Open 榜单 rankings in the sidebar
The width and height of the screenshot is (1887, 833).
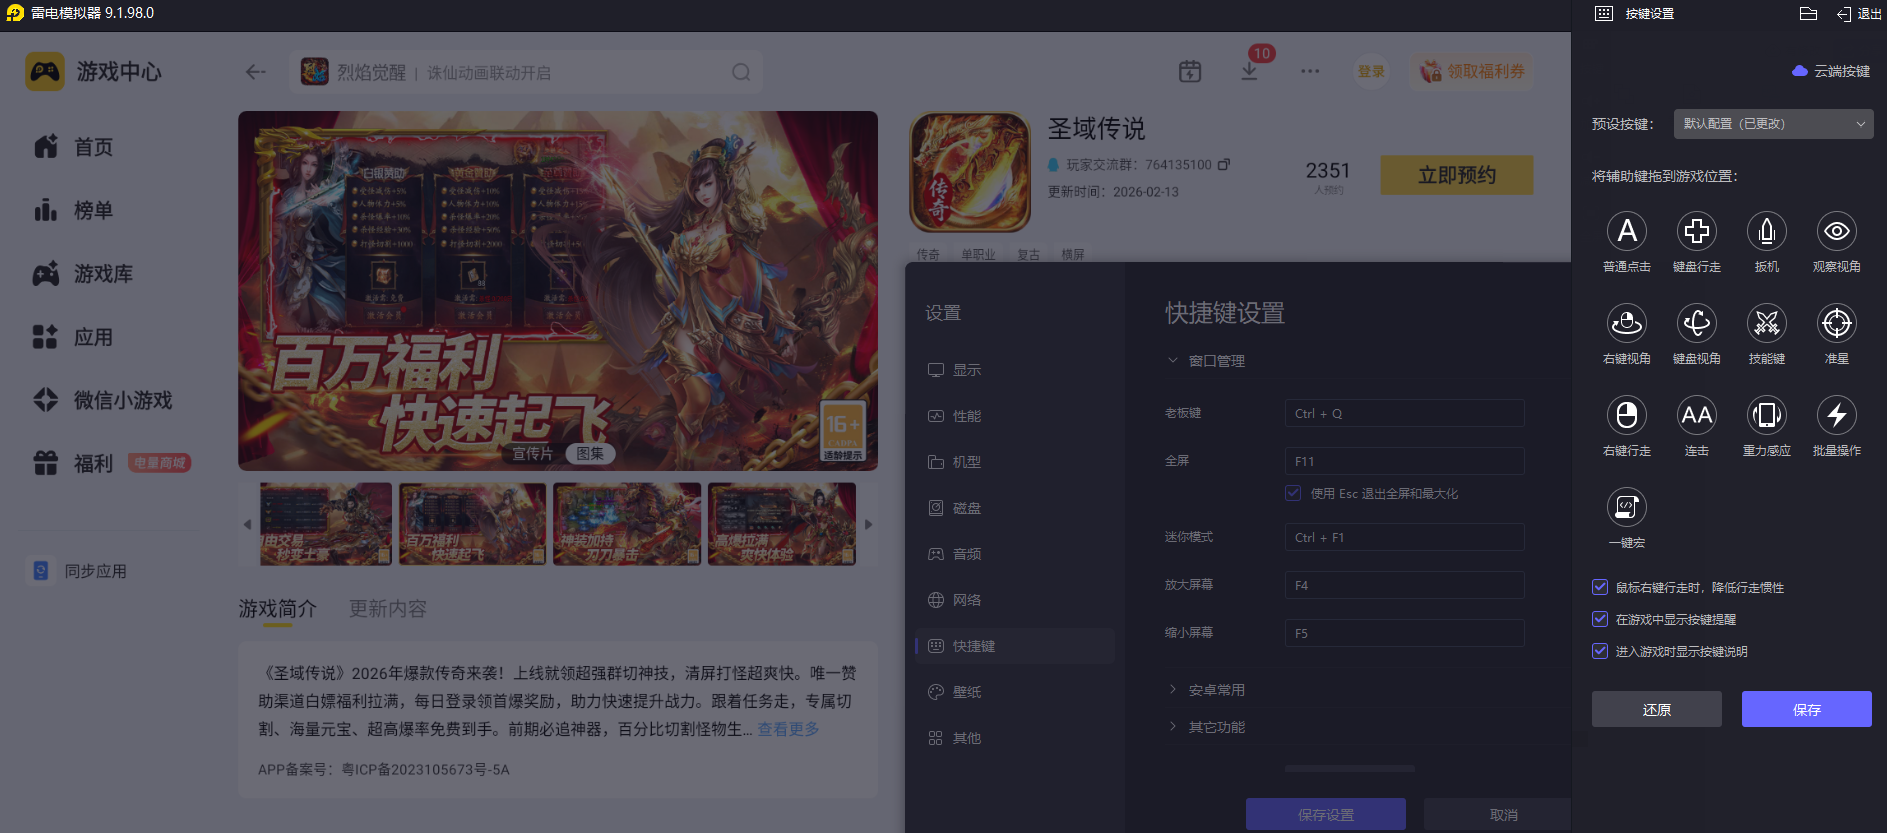coord(73,210)
